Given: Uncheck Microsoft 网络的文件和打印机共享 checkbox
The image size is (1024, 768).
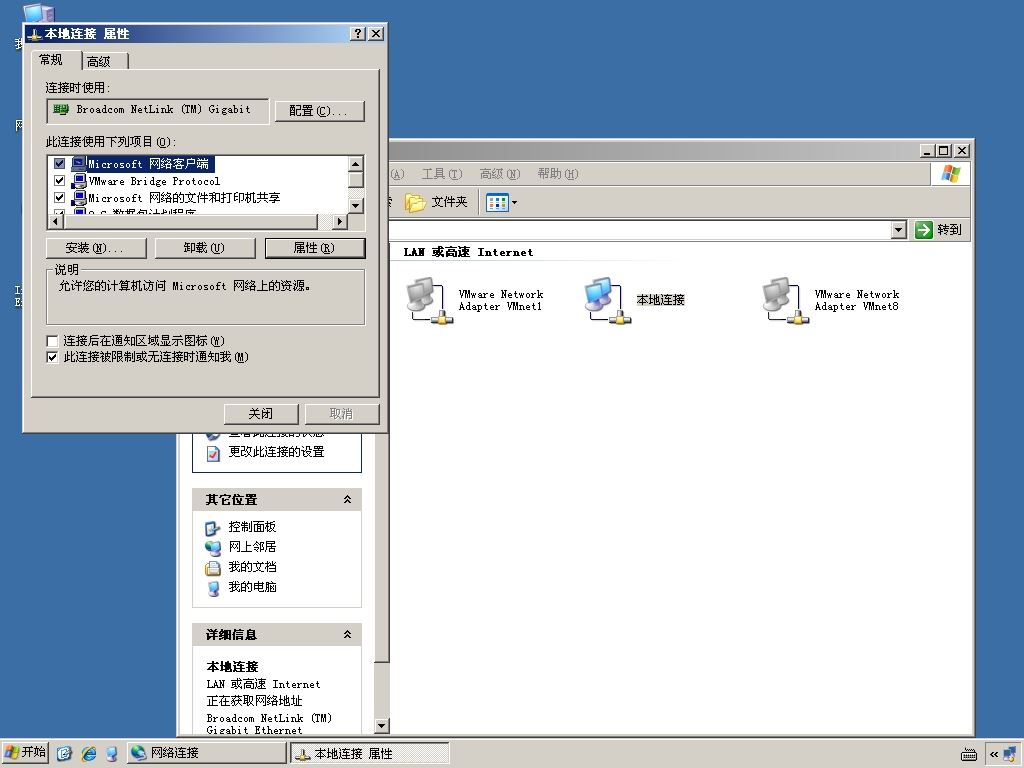Looking at the screenshot, I should [x=59, y=197].
